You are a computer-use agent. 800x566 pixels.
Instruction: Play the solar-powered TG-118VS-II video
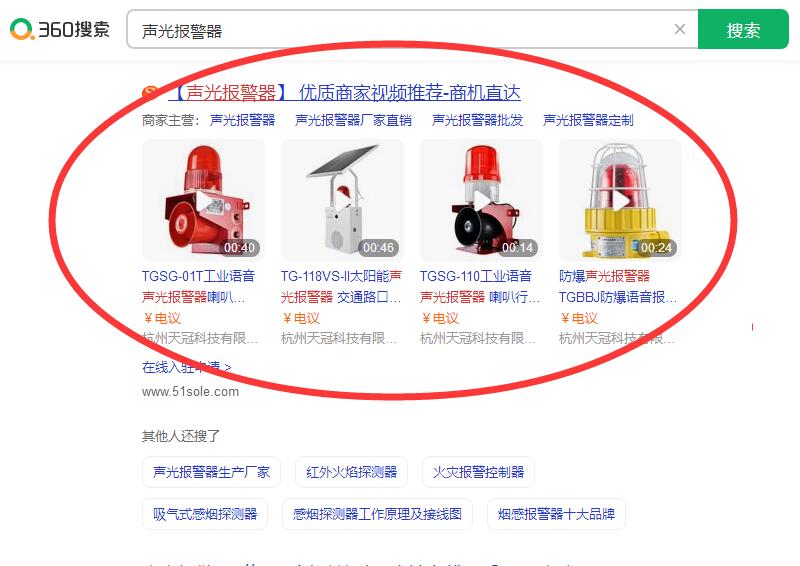(342, 201)
